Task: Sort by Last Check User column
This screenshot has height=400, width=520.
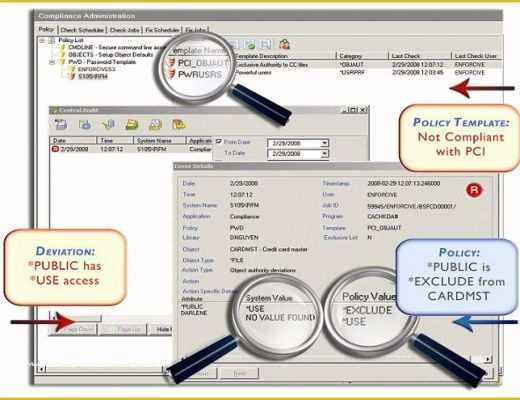Action: pos(476,56)
